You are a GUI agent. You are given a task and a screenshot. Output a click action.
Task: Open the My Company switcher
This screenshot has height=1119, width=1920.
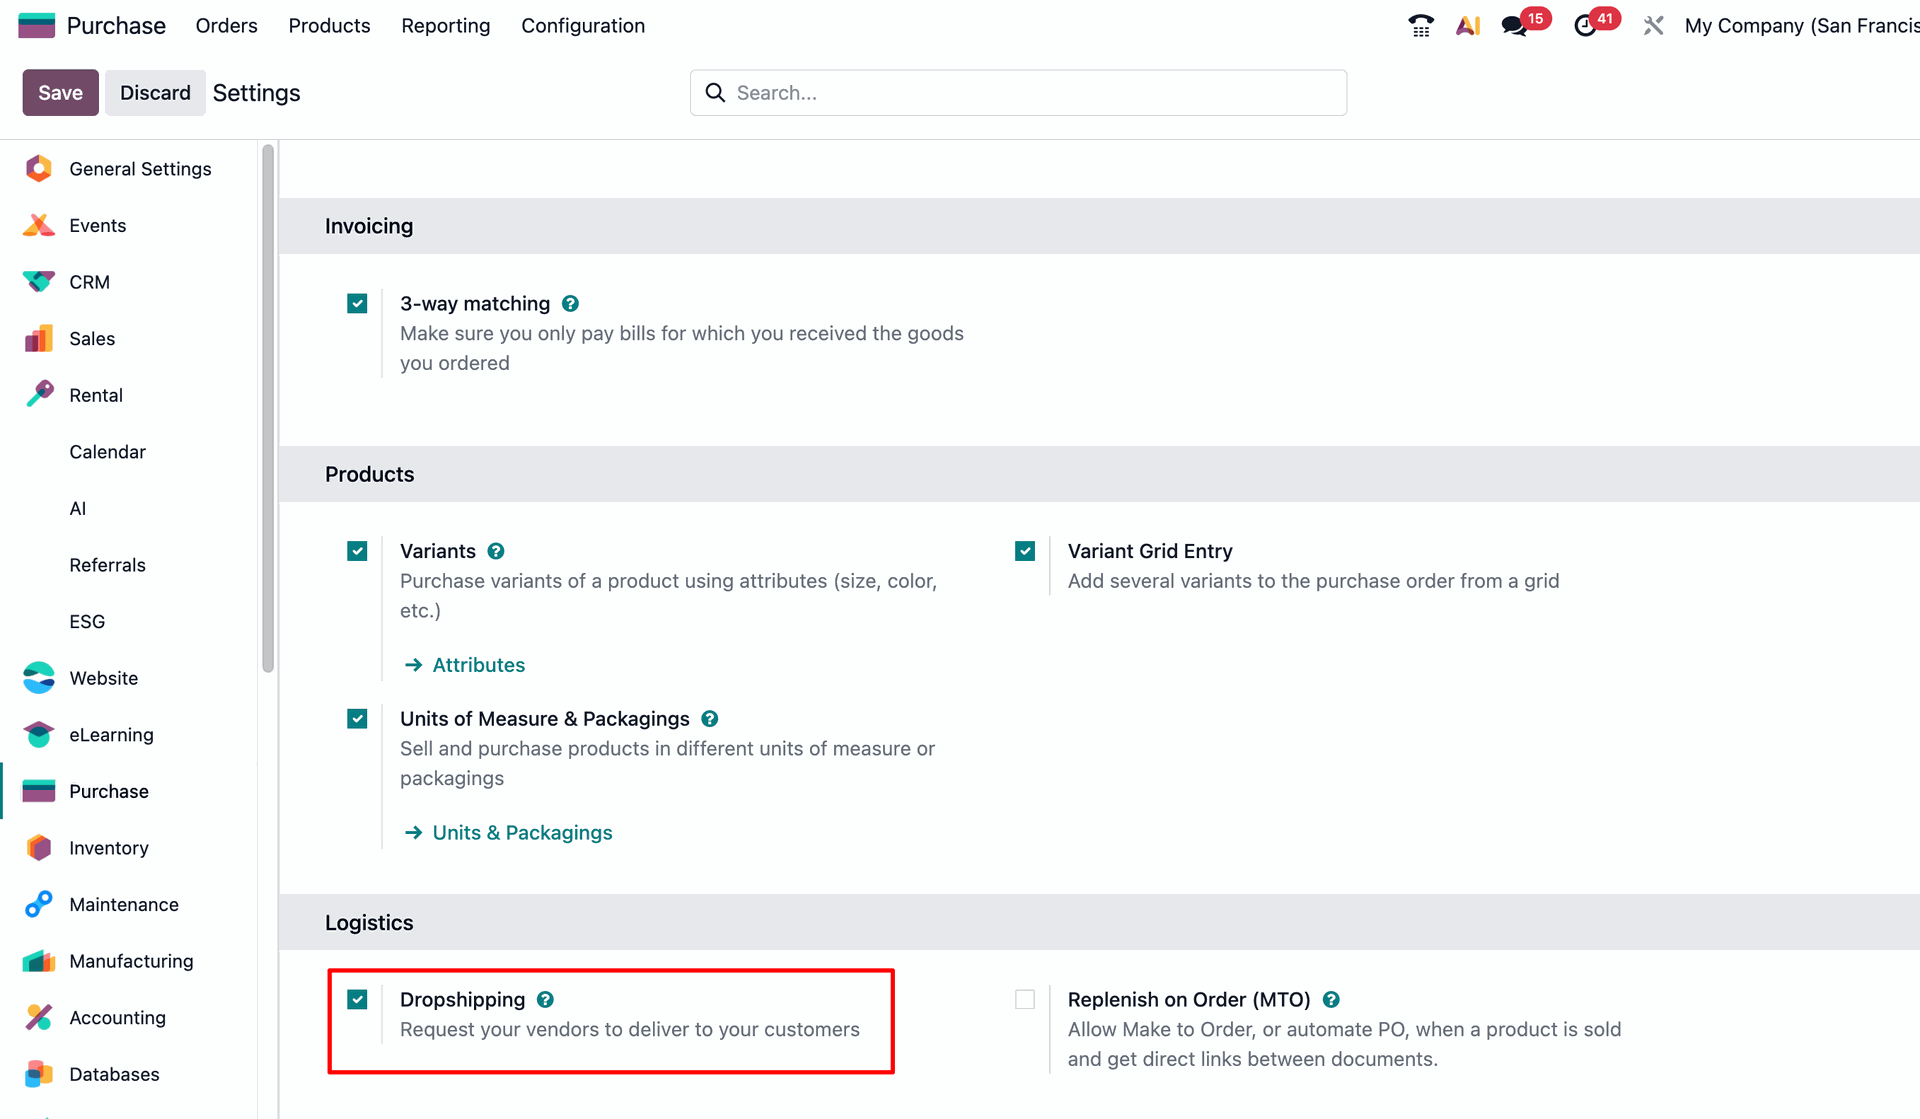(1800, 25)
